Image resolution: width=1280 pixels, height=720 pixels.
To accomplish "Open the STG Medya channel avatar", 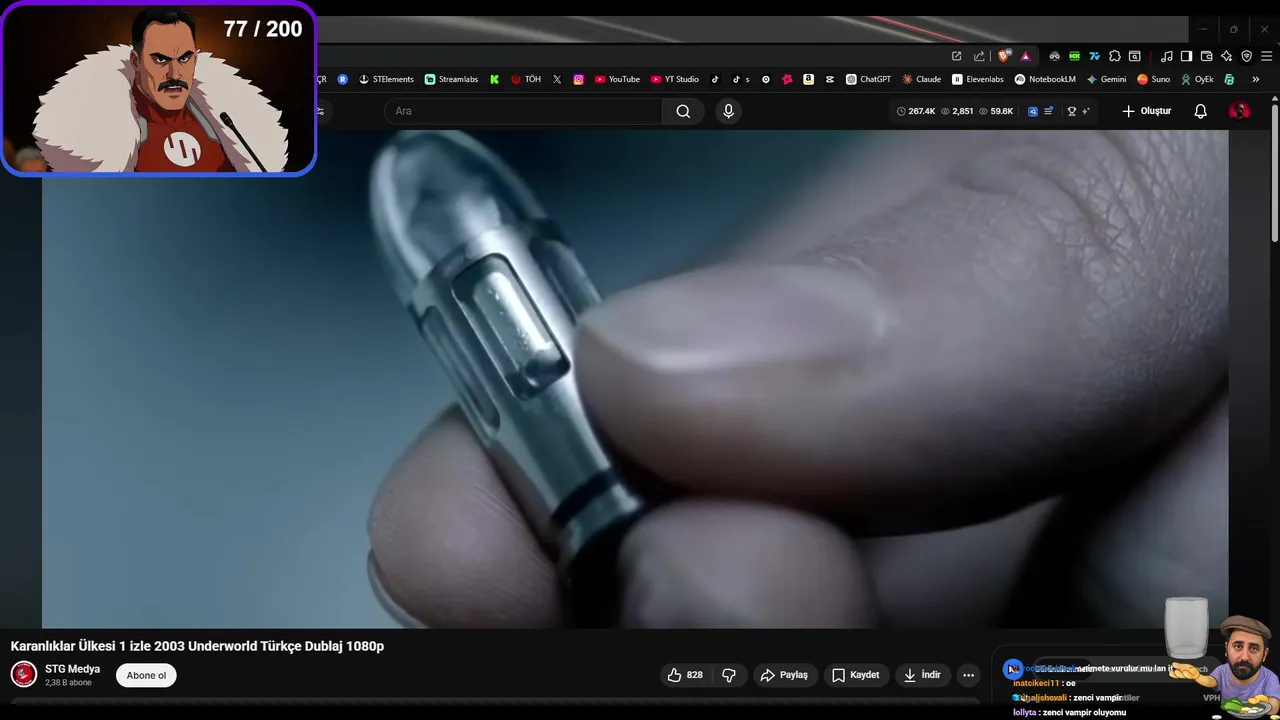I will (x=24, y=674).
